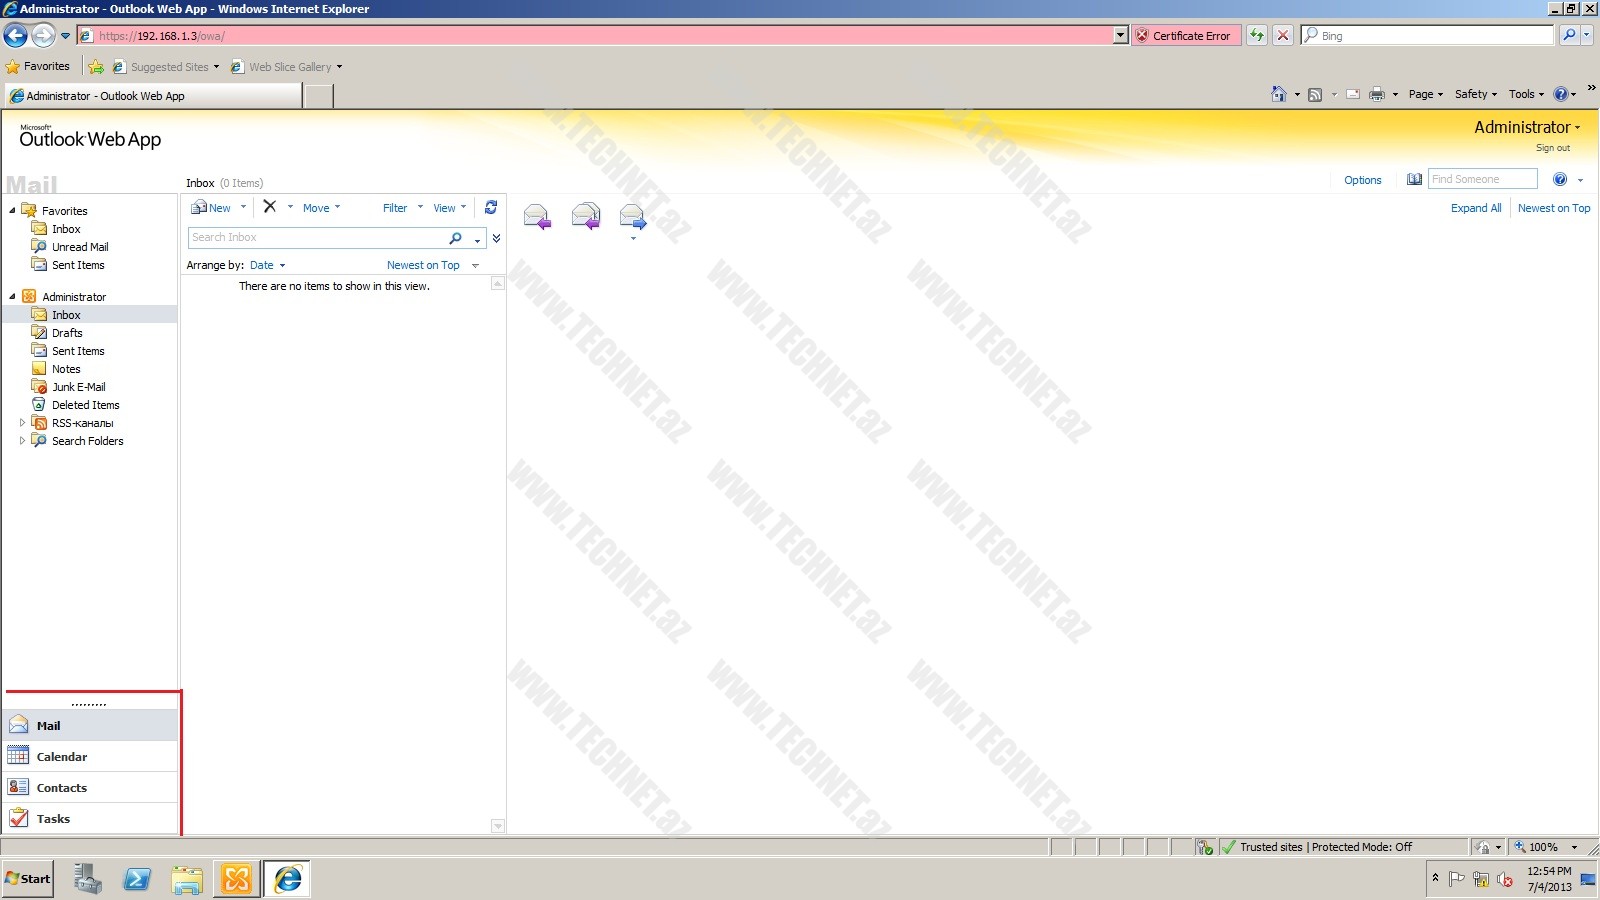This screenshot has width=1600, height=900.
Task: Click the search magnifier in Search Inbox
Action: (x=455, y=238)
